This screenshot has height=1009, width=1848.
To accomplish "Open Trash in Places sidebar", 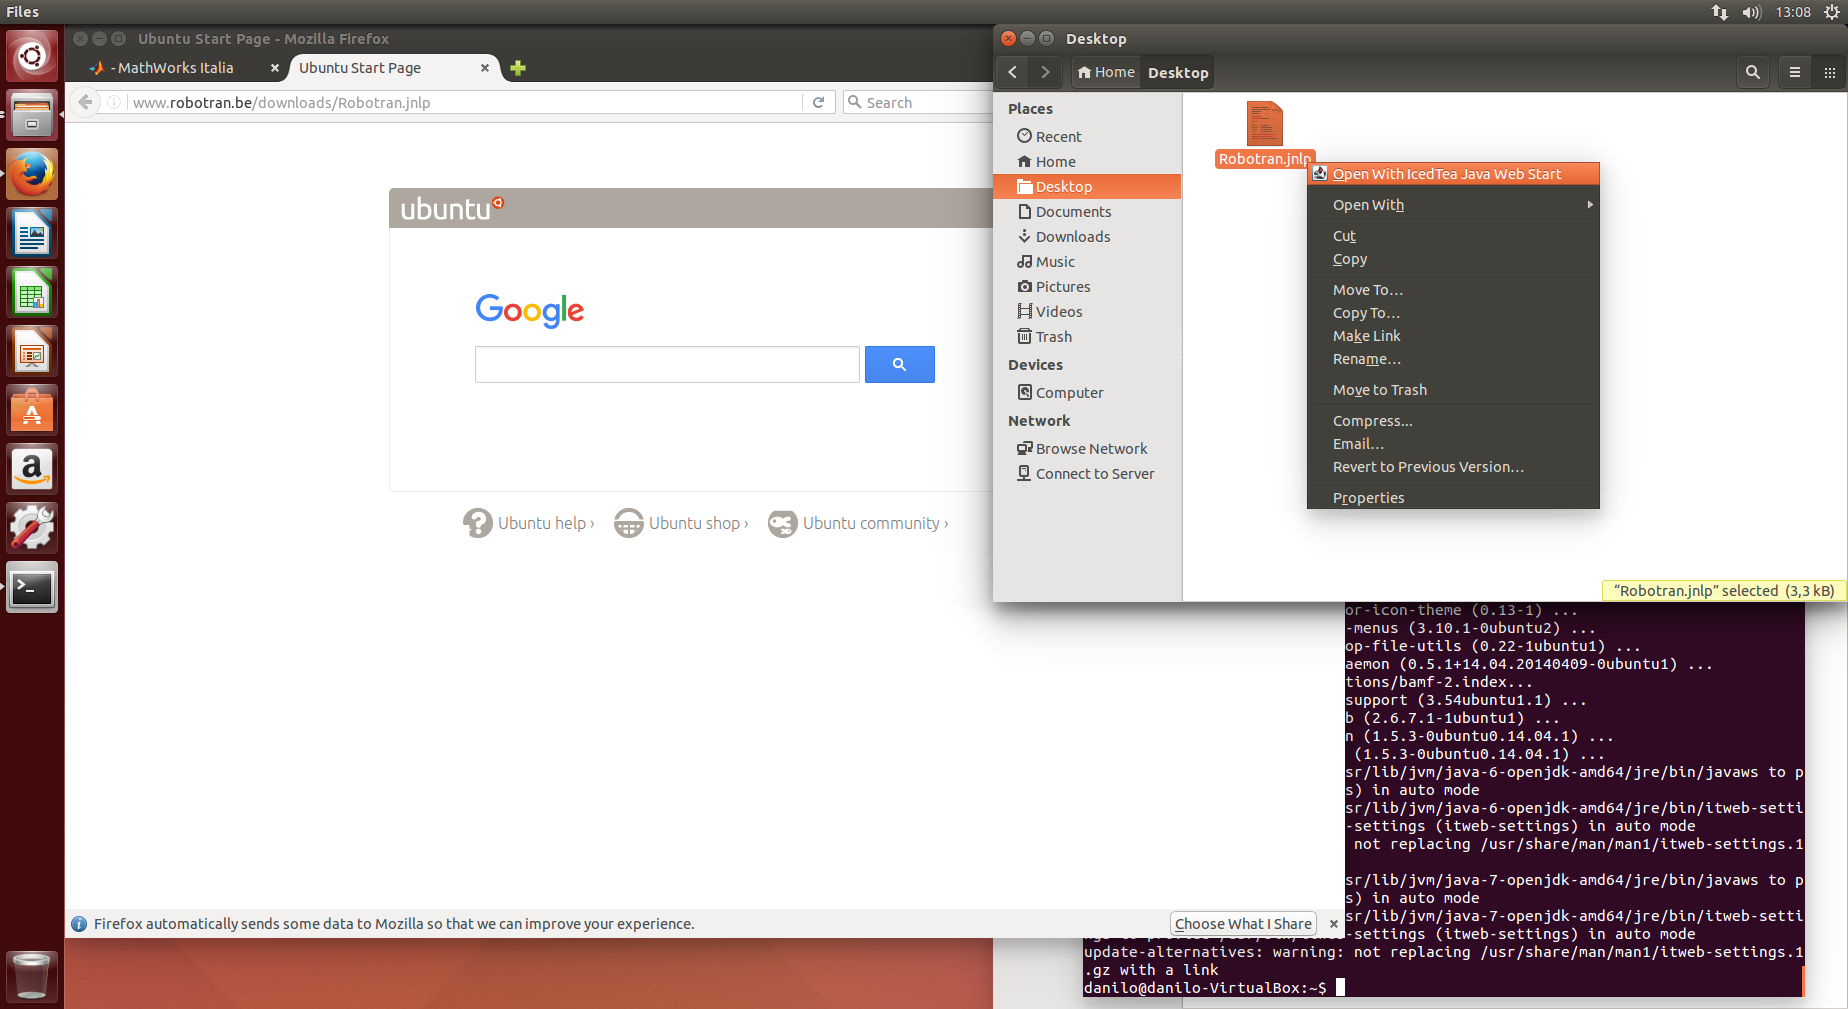I will (x=1087, y=337).
